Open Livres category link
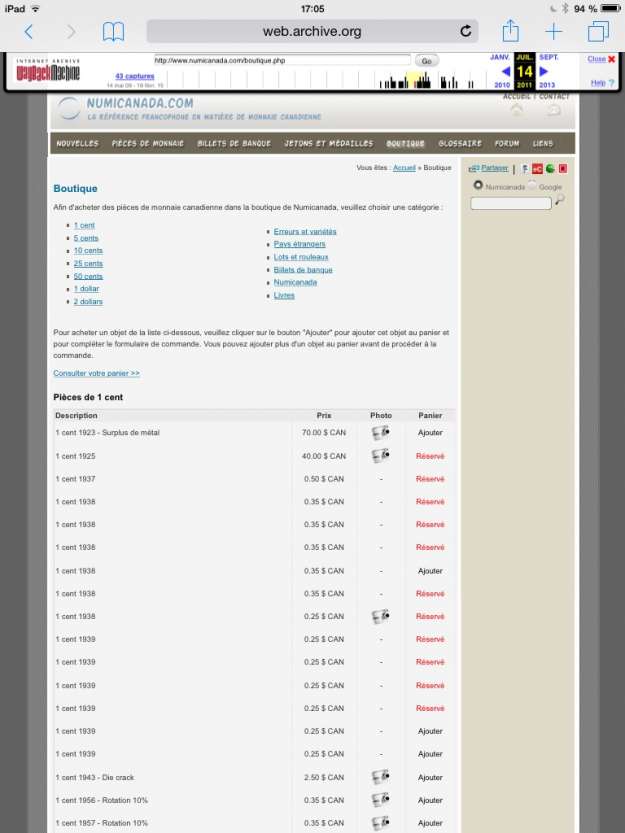This screenshot has height=833, width=625. click(284, 295)
